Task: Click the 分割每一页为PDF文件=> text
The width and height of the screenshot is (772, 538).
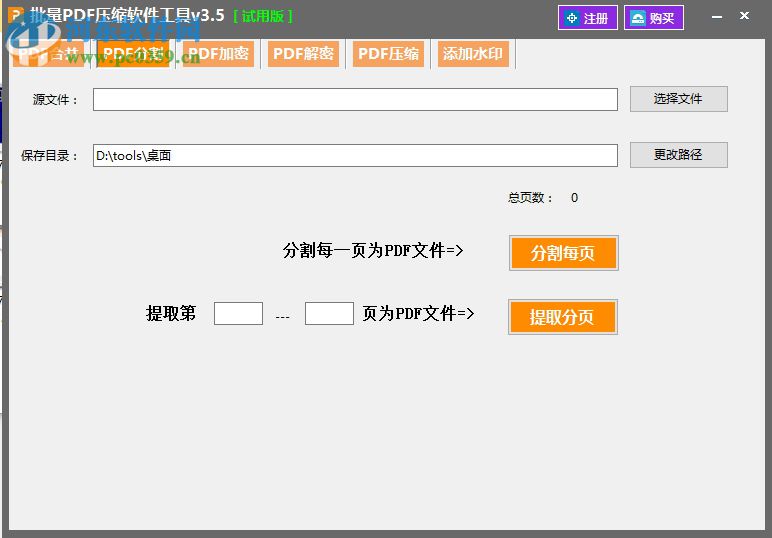Action: pos(373,251)
